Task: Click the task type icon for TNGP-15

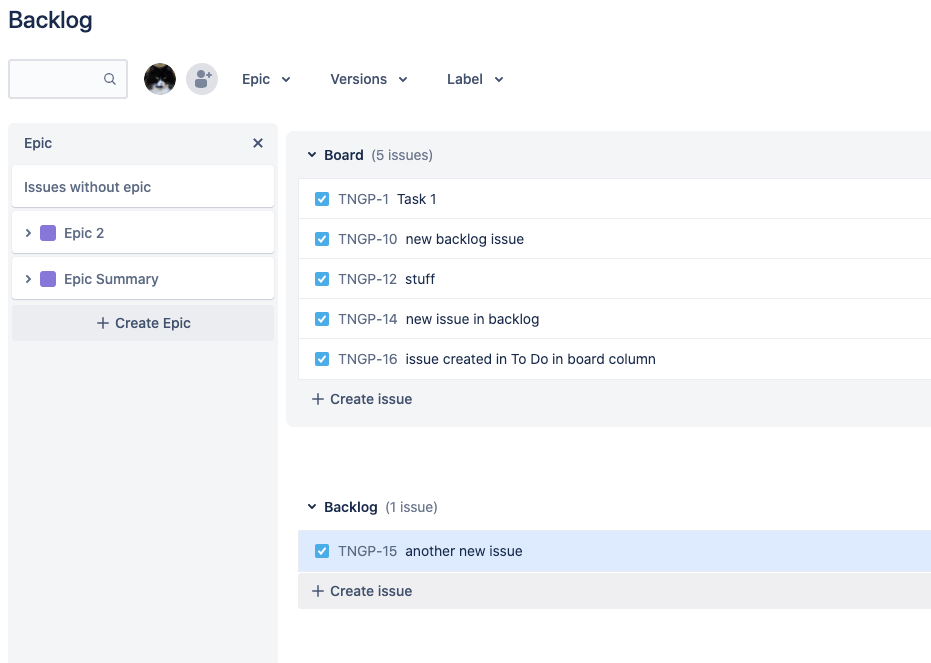Action: pyautogui.click(x=322, y=551)
